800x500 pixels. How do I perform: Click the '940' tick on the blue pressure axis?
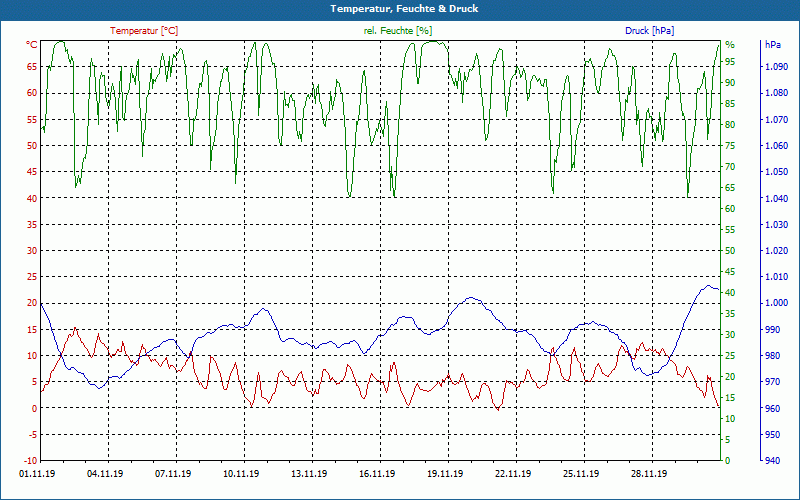click(x=772, y=461)
